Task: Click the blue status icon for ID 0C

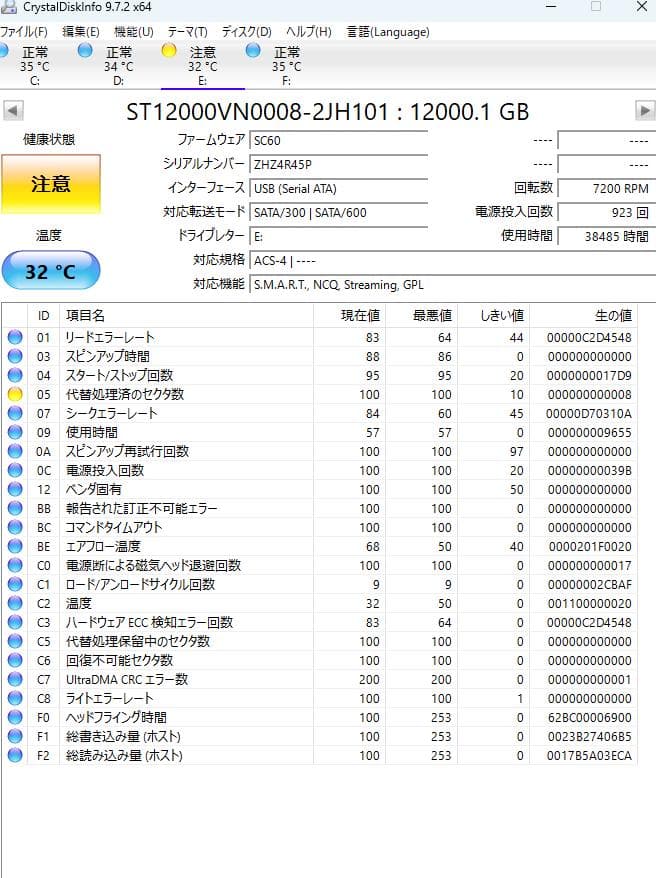Action: (x=15, y=470)
